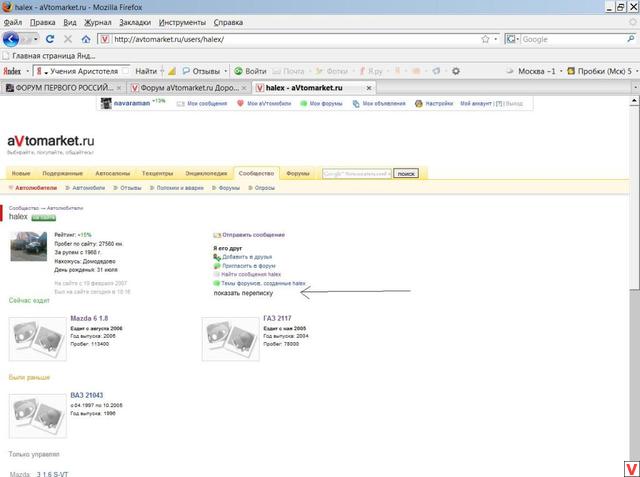The image size is (640, 477).
Task: Click Отправить сообщение link
Action: [253, 235]
